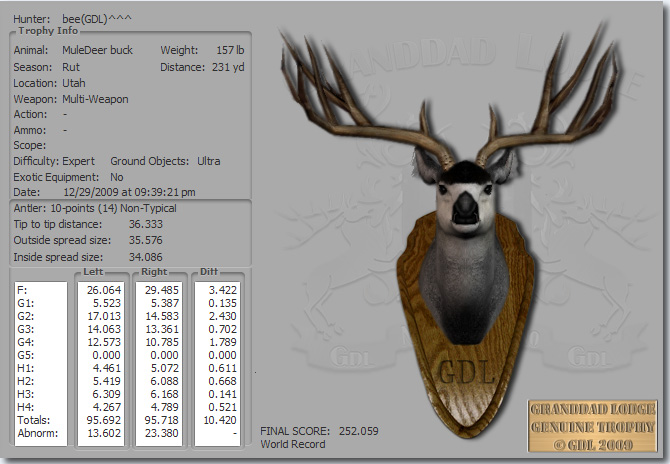
Task: Click the Trophy Info group label
Action: [48, 31]
